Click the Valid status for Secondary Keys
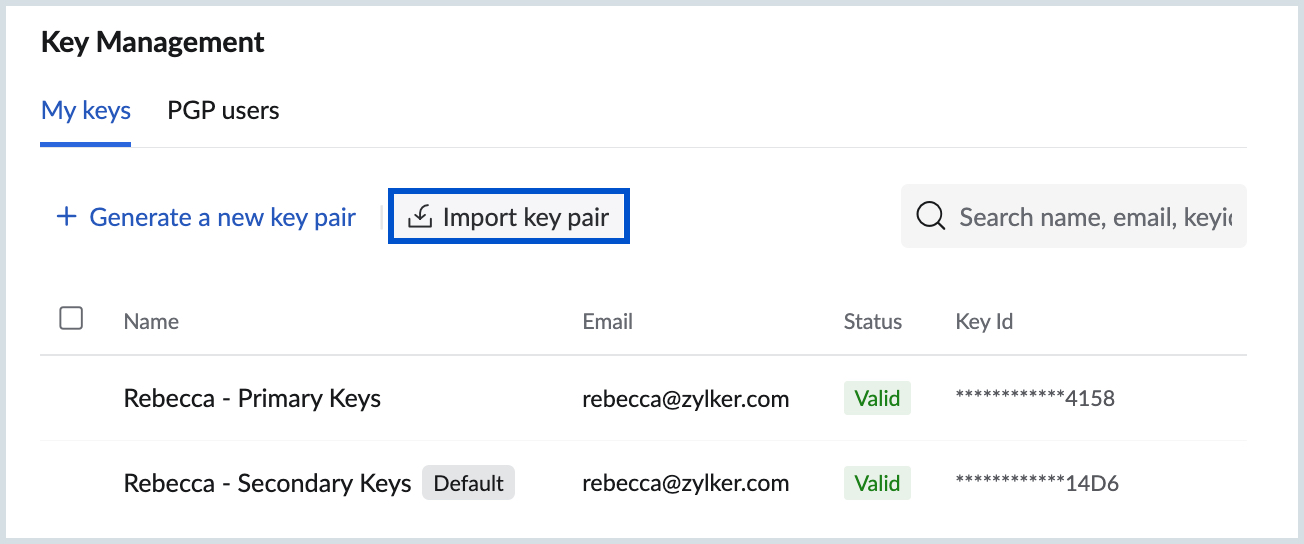The image size is (1304, 544). 877,484
